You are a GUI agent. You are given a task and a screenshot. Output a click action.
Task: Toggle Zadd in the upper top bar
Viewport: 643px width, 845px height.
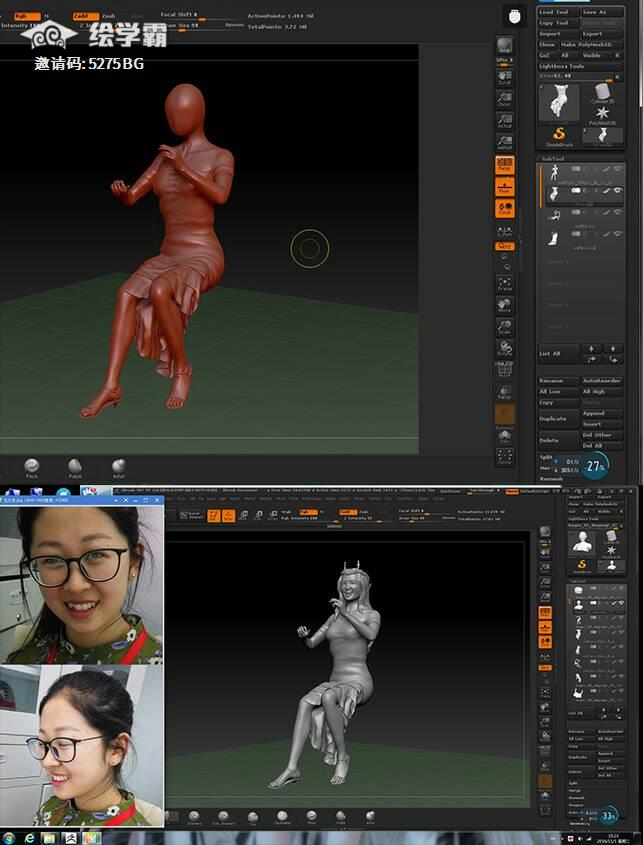(85, 16)
